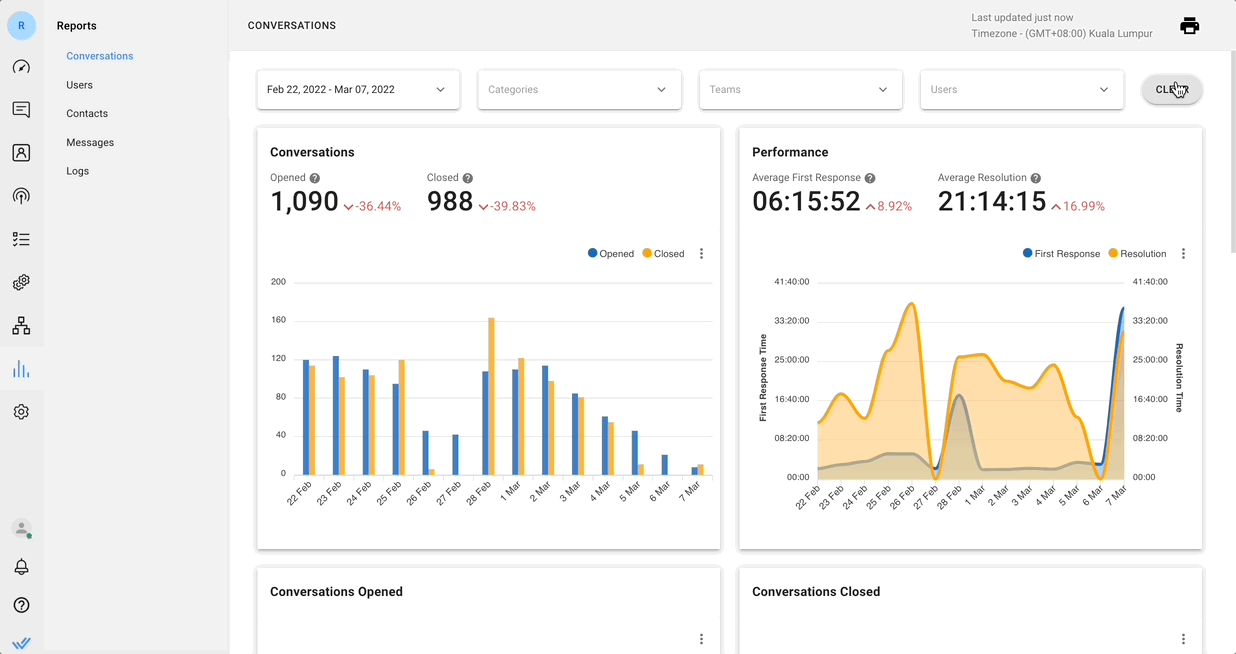This screenshot has height=654, width=1236.
Task: Toggle the Closed series in Conversations legend
Action: [663, 253]
